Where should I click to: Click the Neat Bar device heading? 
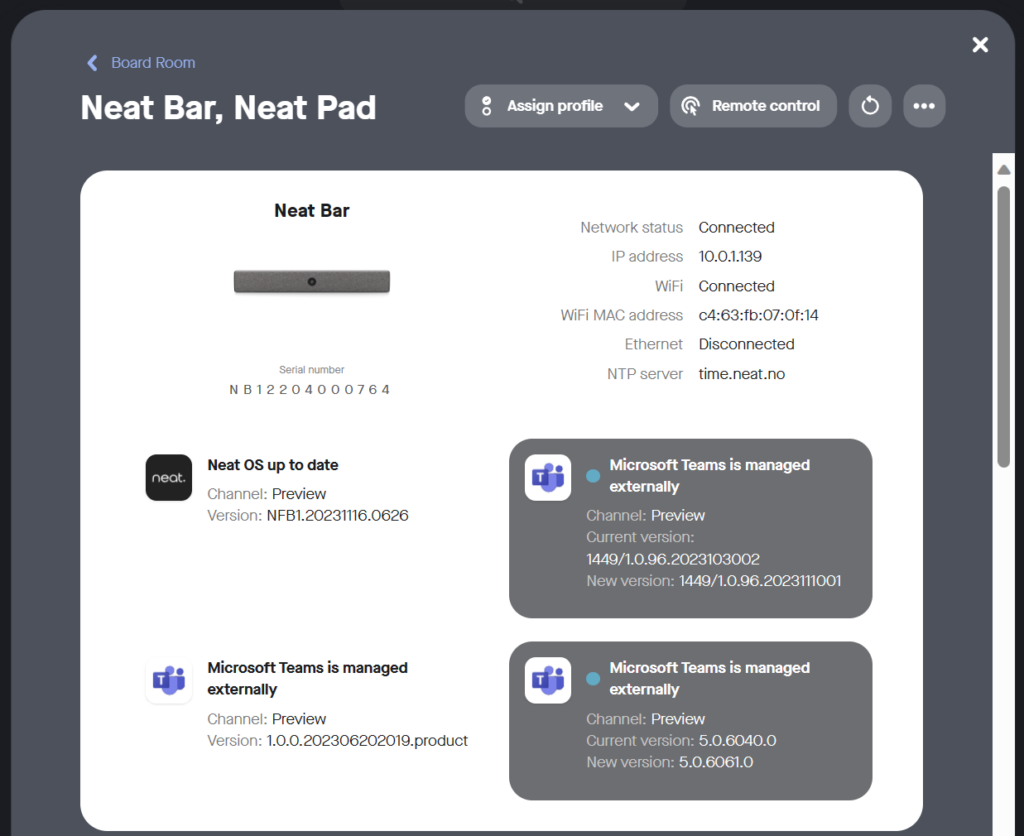[312, 210]
